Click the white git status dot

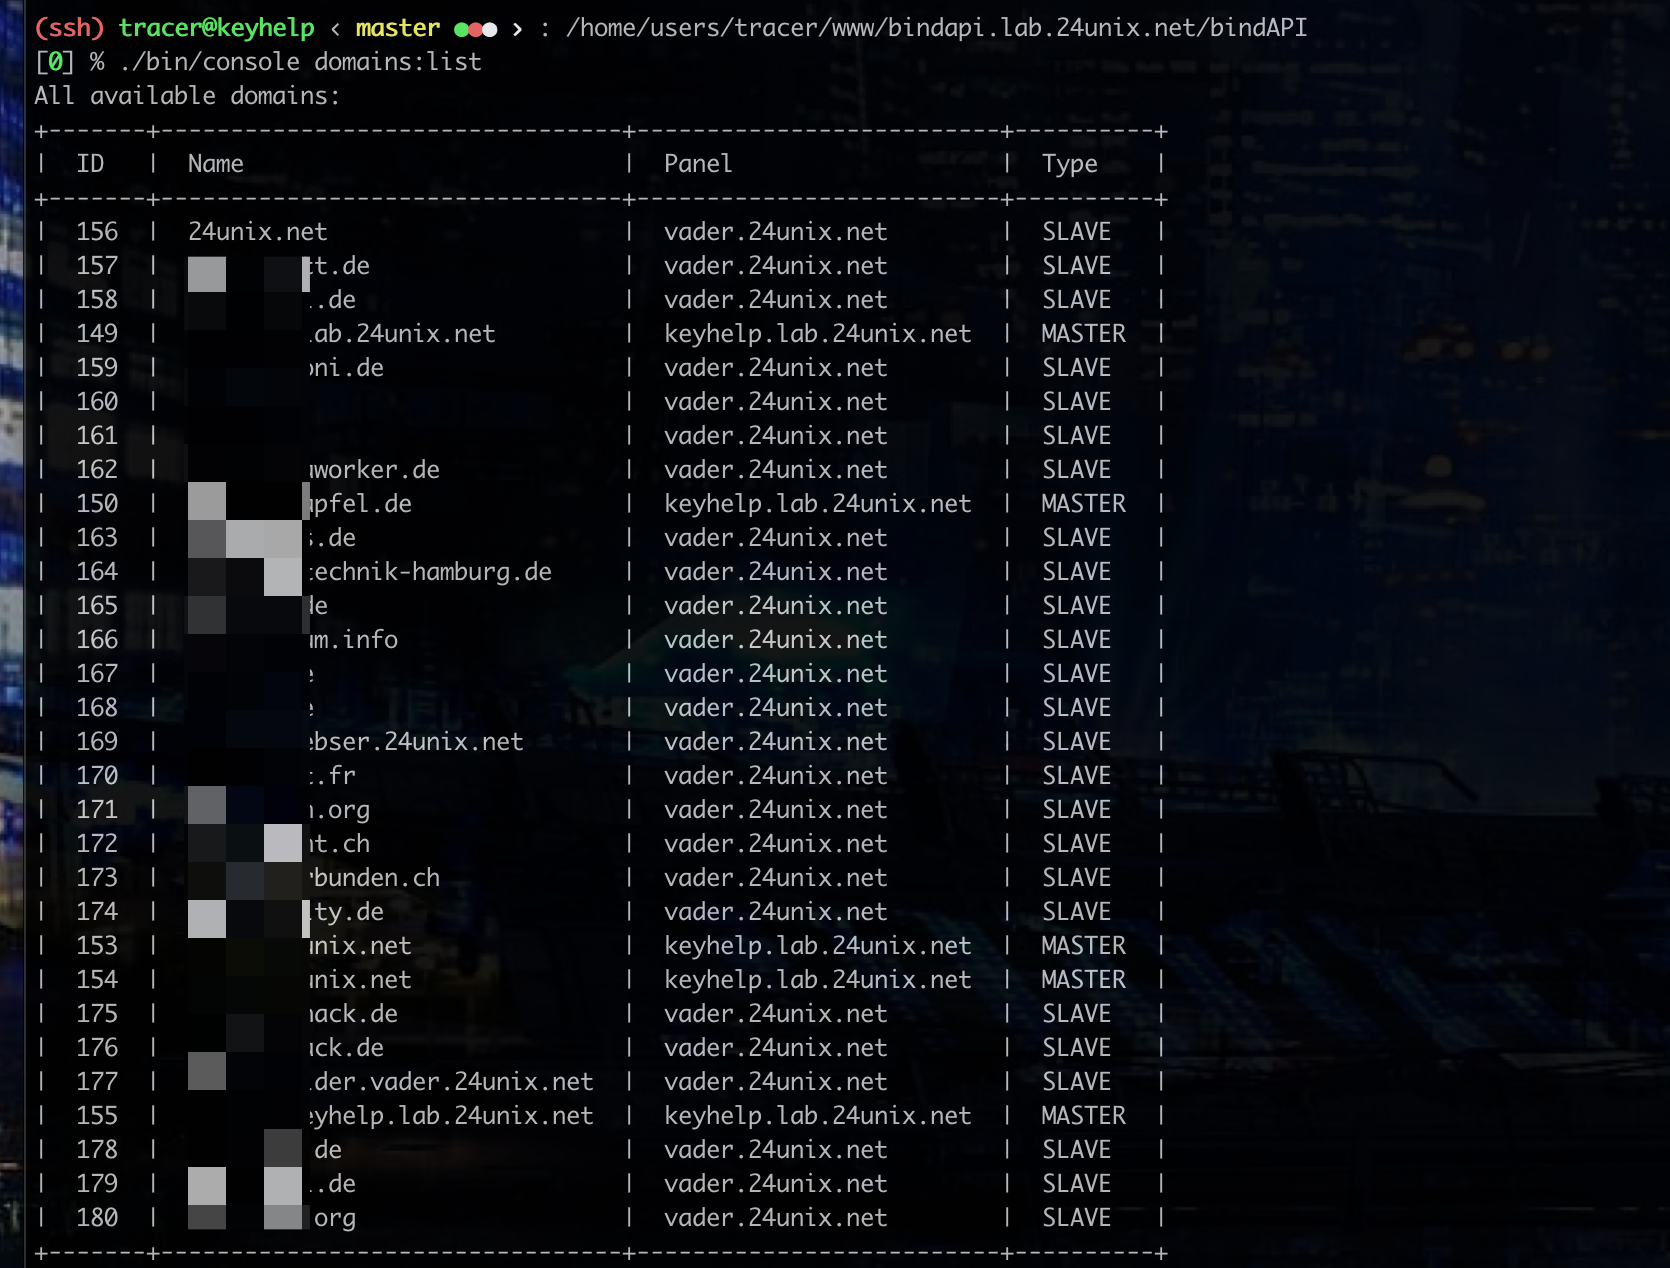489,30
